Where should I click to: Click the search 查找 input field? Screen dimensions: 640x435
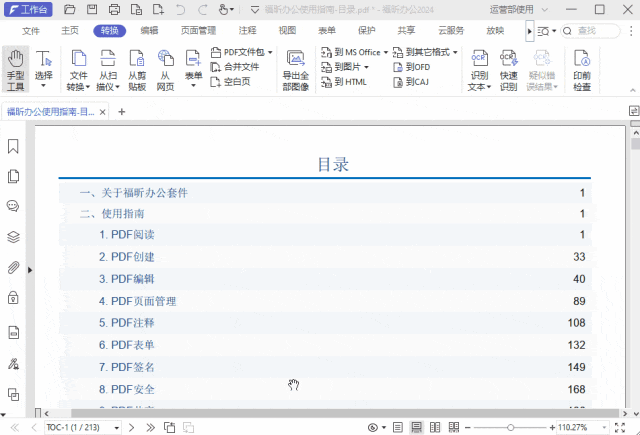point(591,31)
